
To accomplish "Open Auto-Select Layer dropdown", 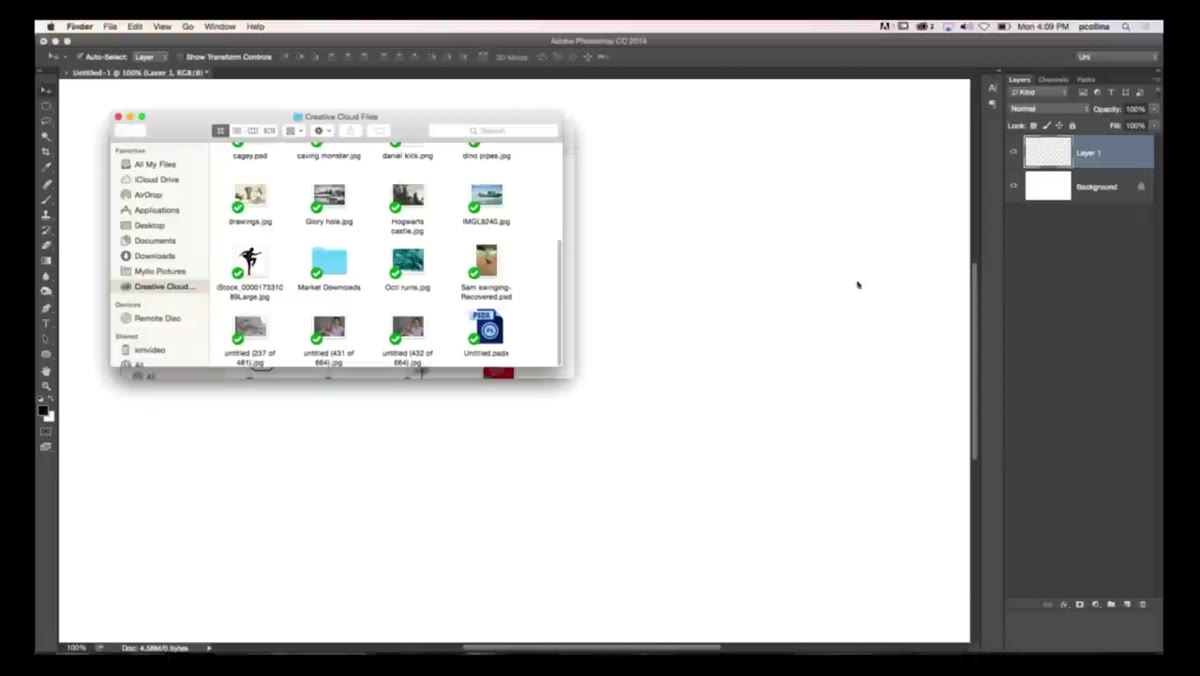I will 151,57.
